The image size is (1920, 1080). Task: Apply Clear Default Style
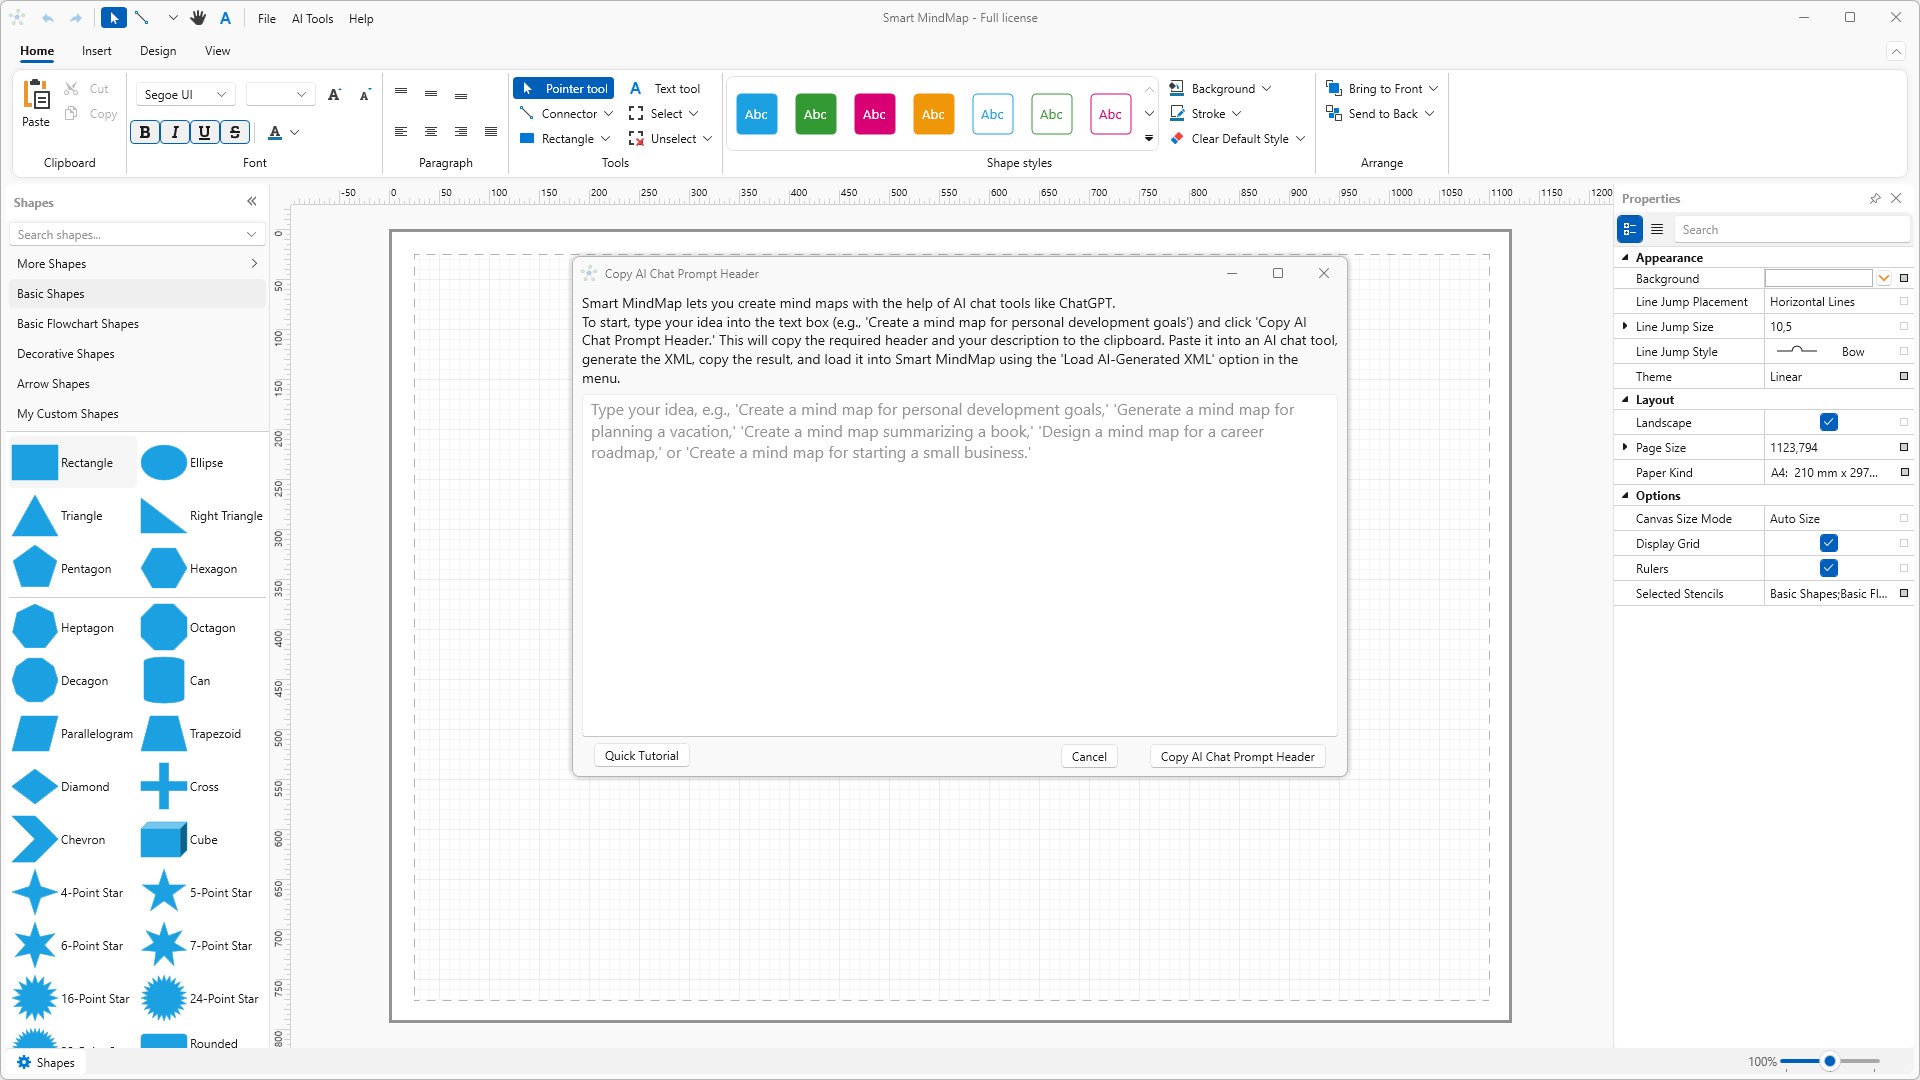pyautogui.click(x=1236, y=138)
